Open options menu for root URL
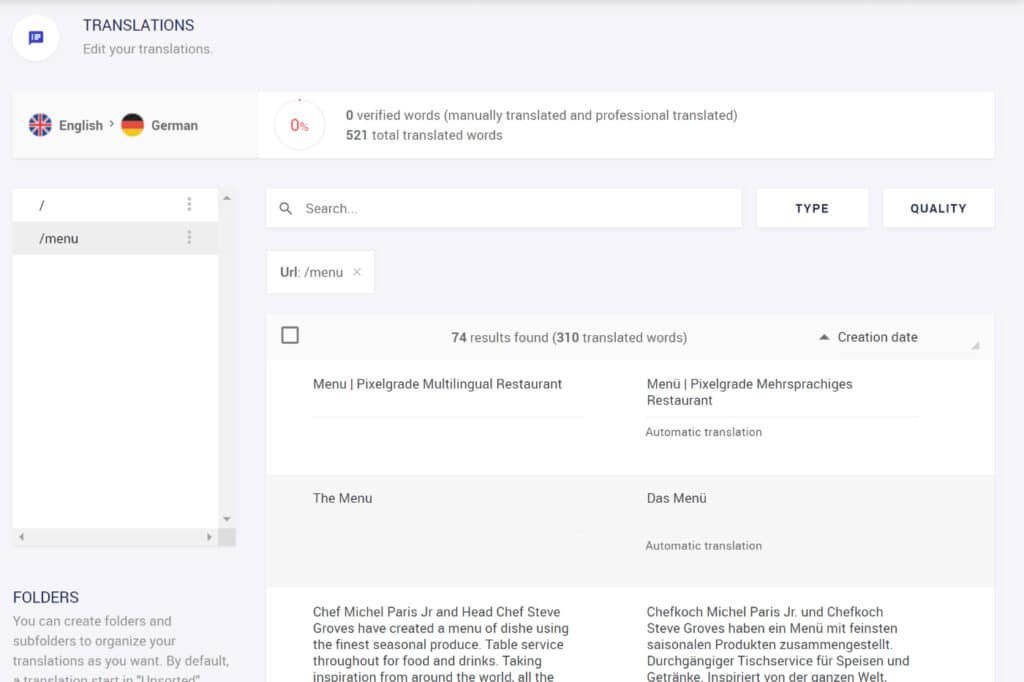The image size is (1024, 682). pyautogui.click(x=189, y=204)
